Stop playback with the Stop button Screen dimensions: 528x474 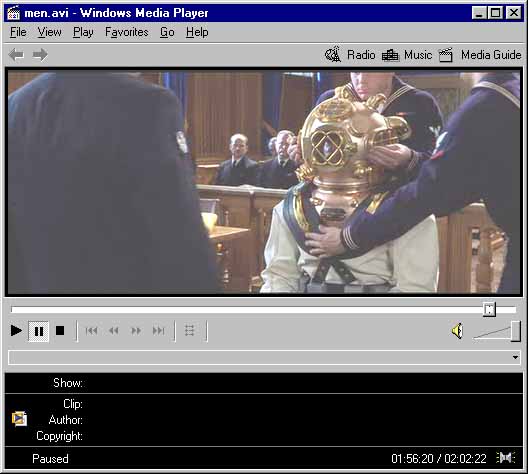pos(60,331)
